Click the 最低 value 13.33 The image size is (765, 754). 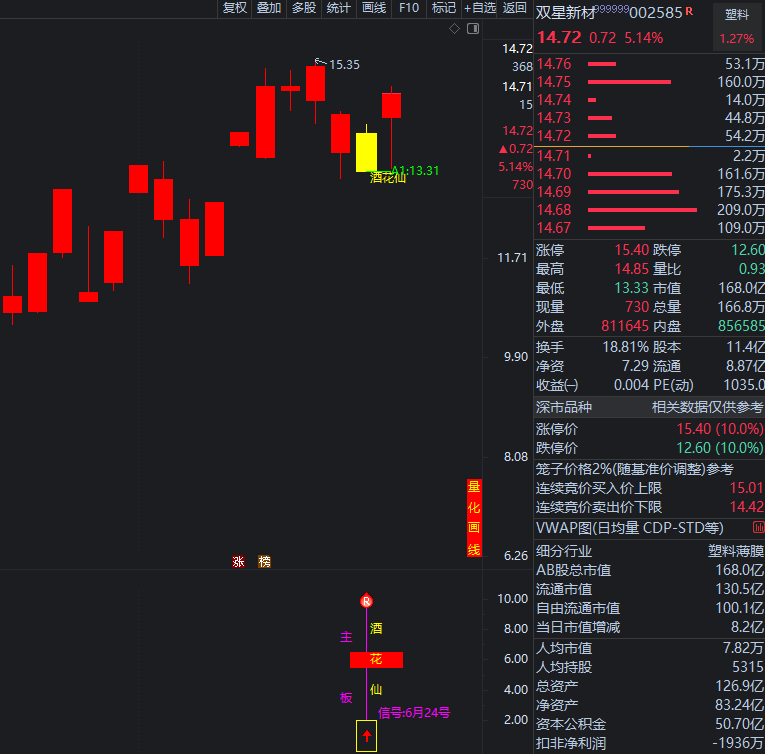631,288
